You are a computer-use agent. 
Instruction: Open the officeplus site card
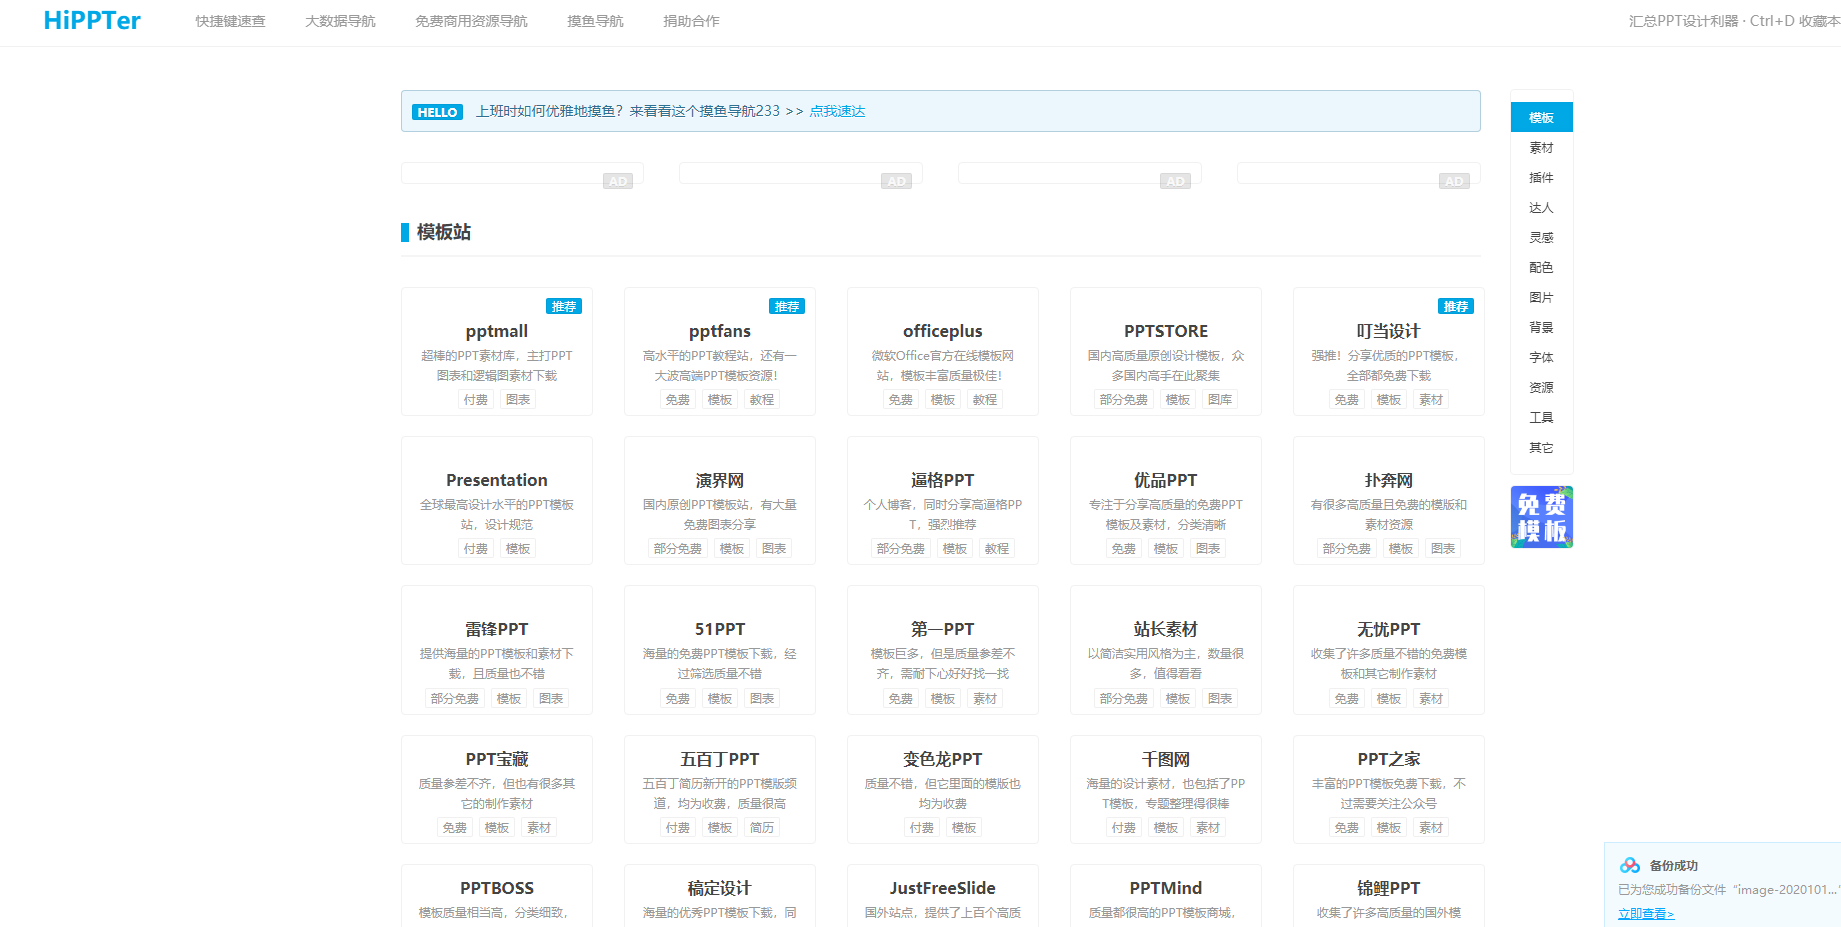943,351
